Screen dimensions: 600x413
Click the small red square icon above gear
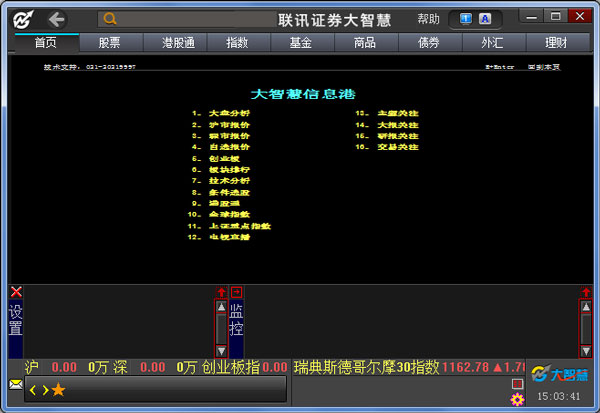[517, 384]
